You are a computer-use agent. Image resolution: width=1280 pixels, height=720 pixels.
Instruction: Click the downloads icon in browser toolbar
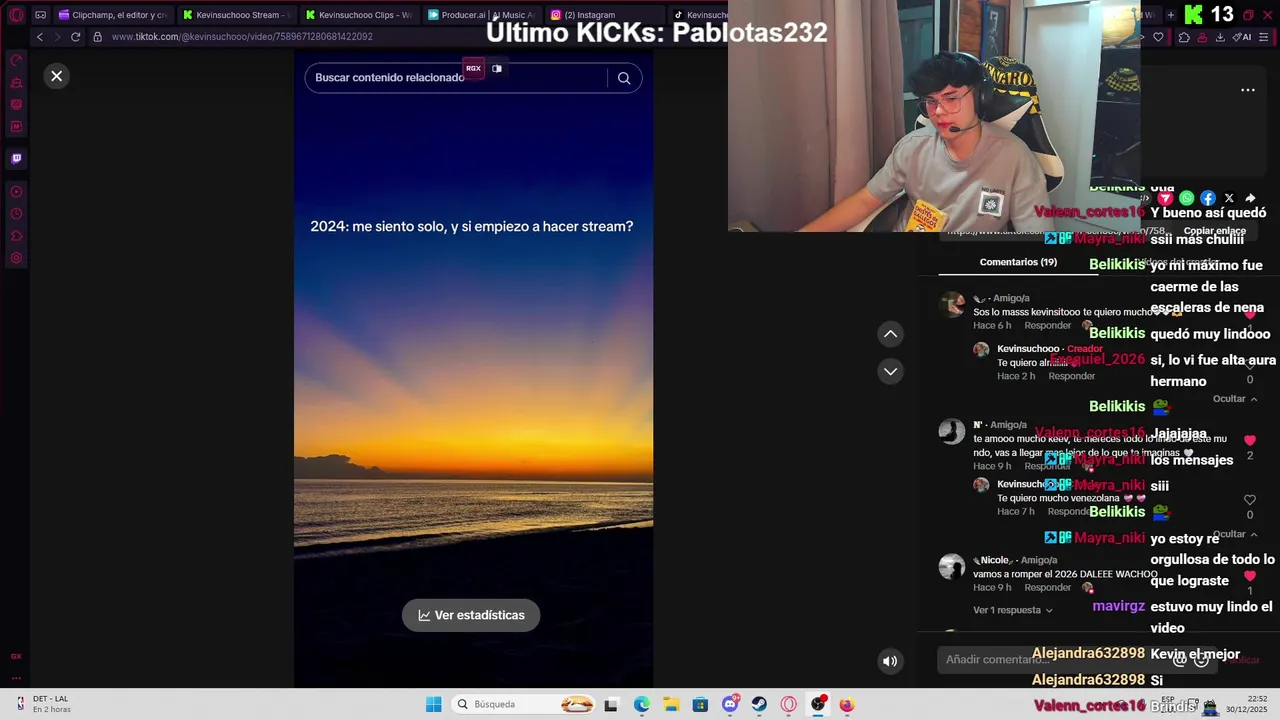tap(1220, 37)
